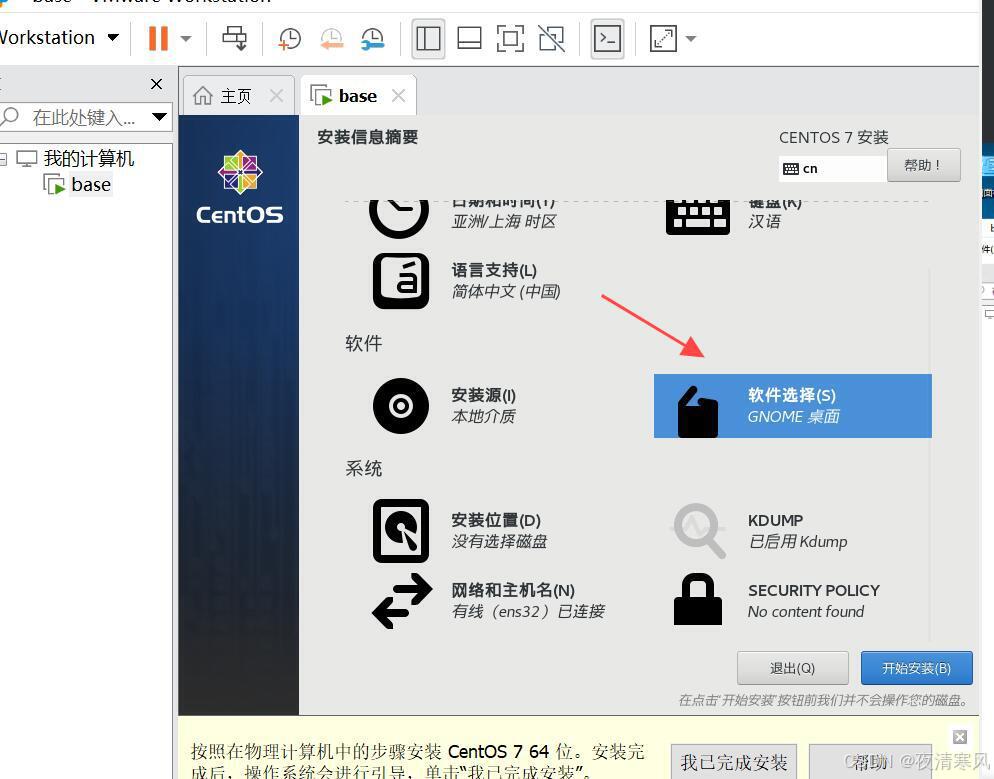Click the CentOS logo
The height and width of the screenshot is (779, 994).
240,188
